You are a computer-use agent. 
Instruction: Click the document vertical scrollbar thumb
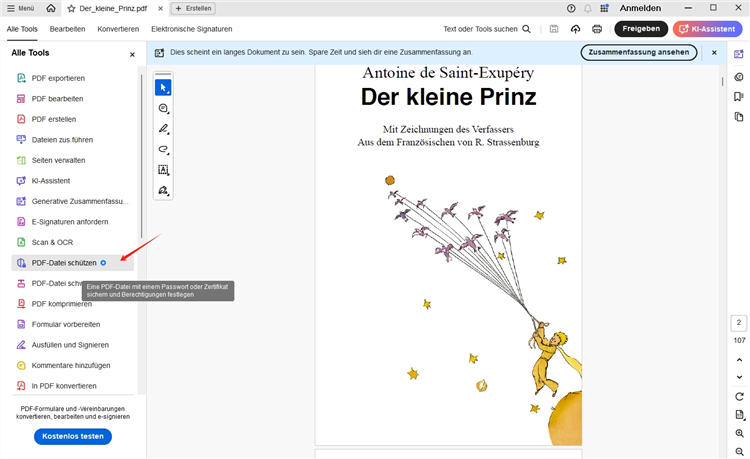pos(722,81)
